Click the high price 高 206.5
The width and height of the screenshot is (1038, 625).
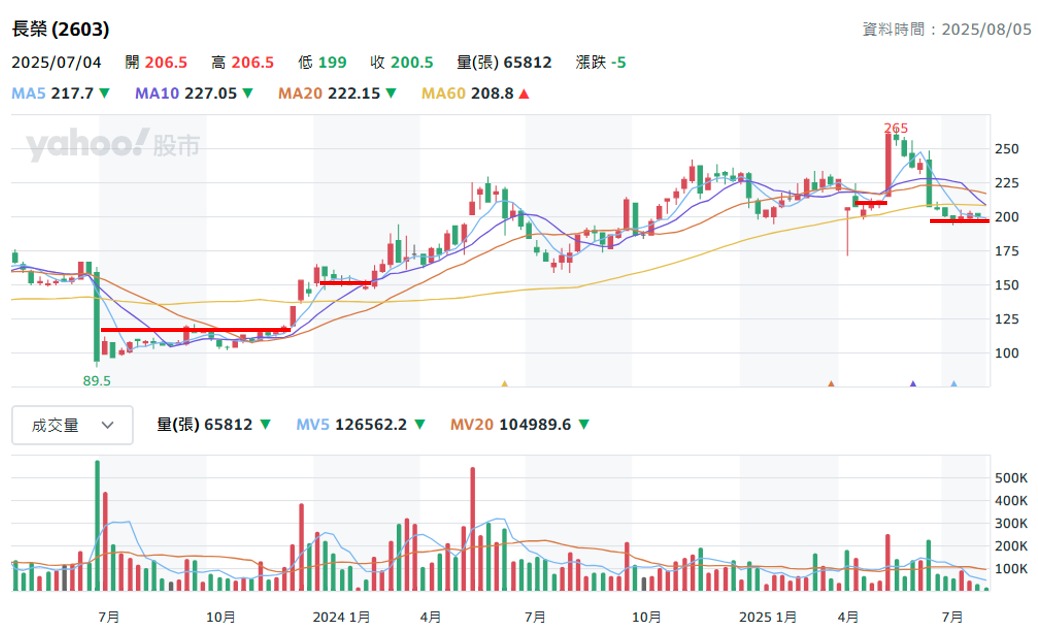[x=242, y=62]
